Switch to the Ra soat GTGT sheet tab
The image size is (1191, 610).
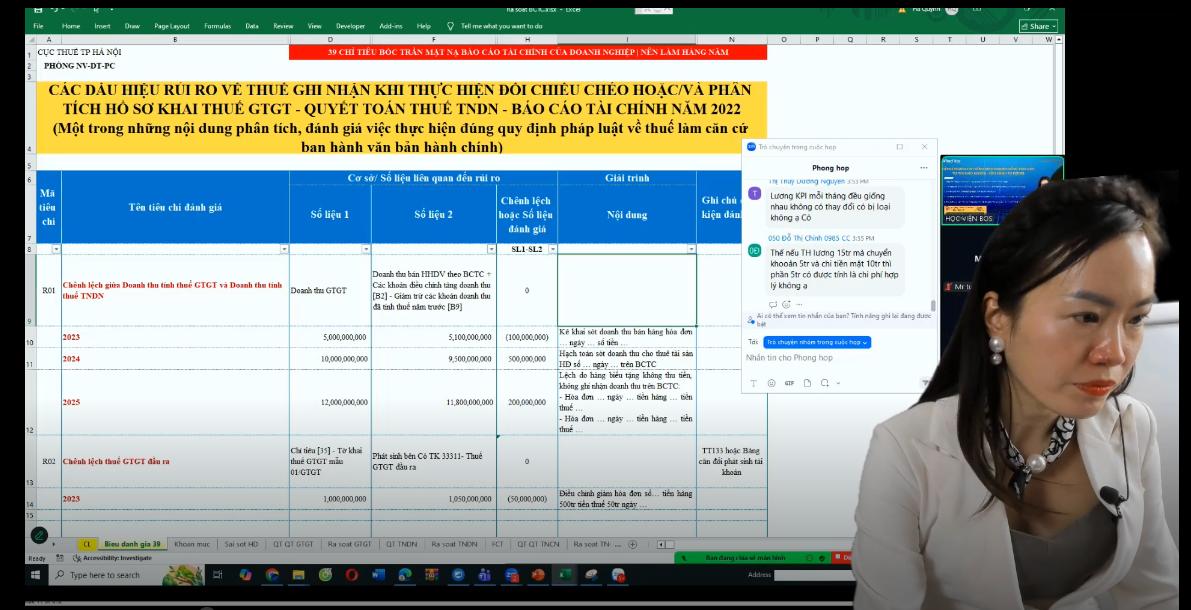click(349, 545)
